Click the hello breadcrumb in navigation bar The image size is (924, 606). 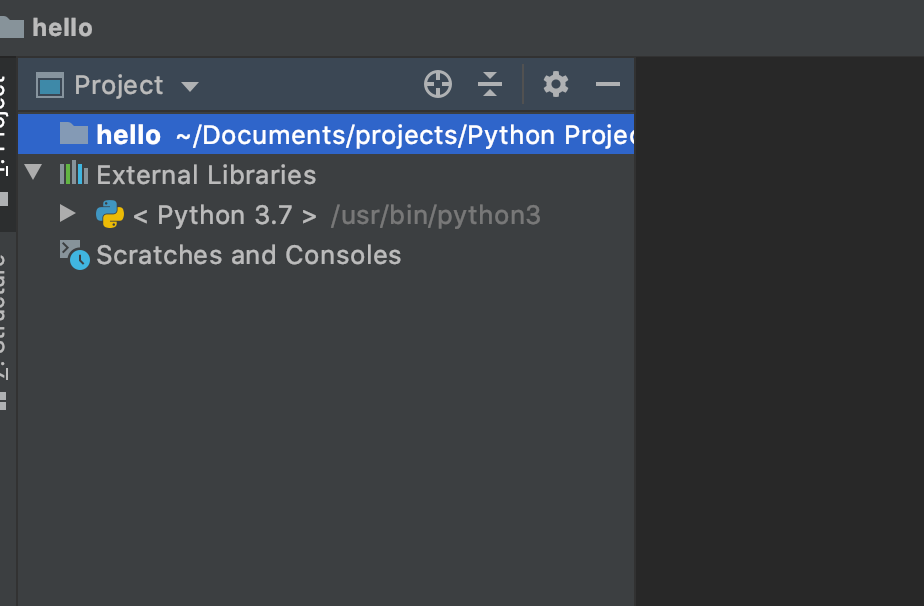point(62,27)
